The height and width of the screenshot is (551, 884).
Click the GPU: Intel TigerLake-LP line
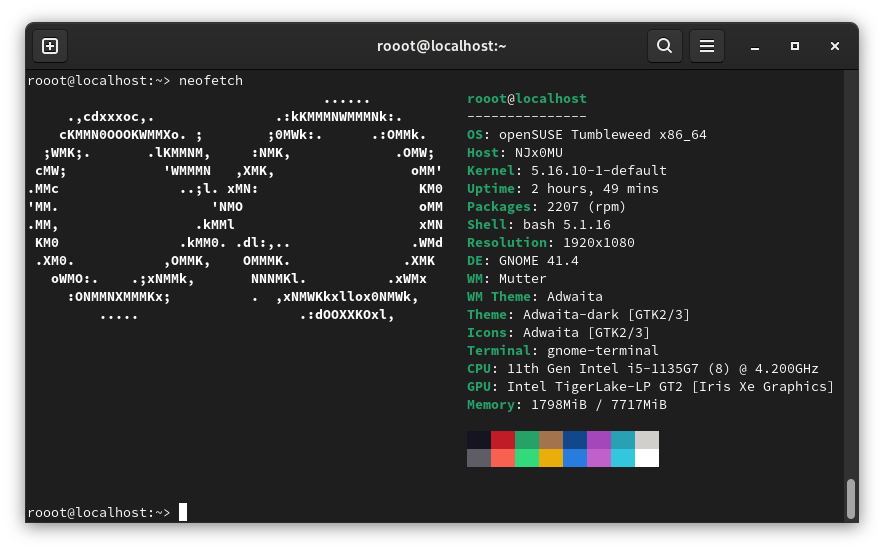(651, 387)
